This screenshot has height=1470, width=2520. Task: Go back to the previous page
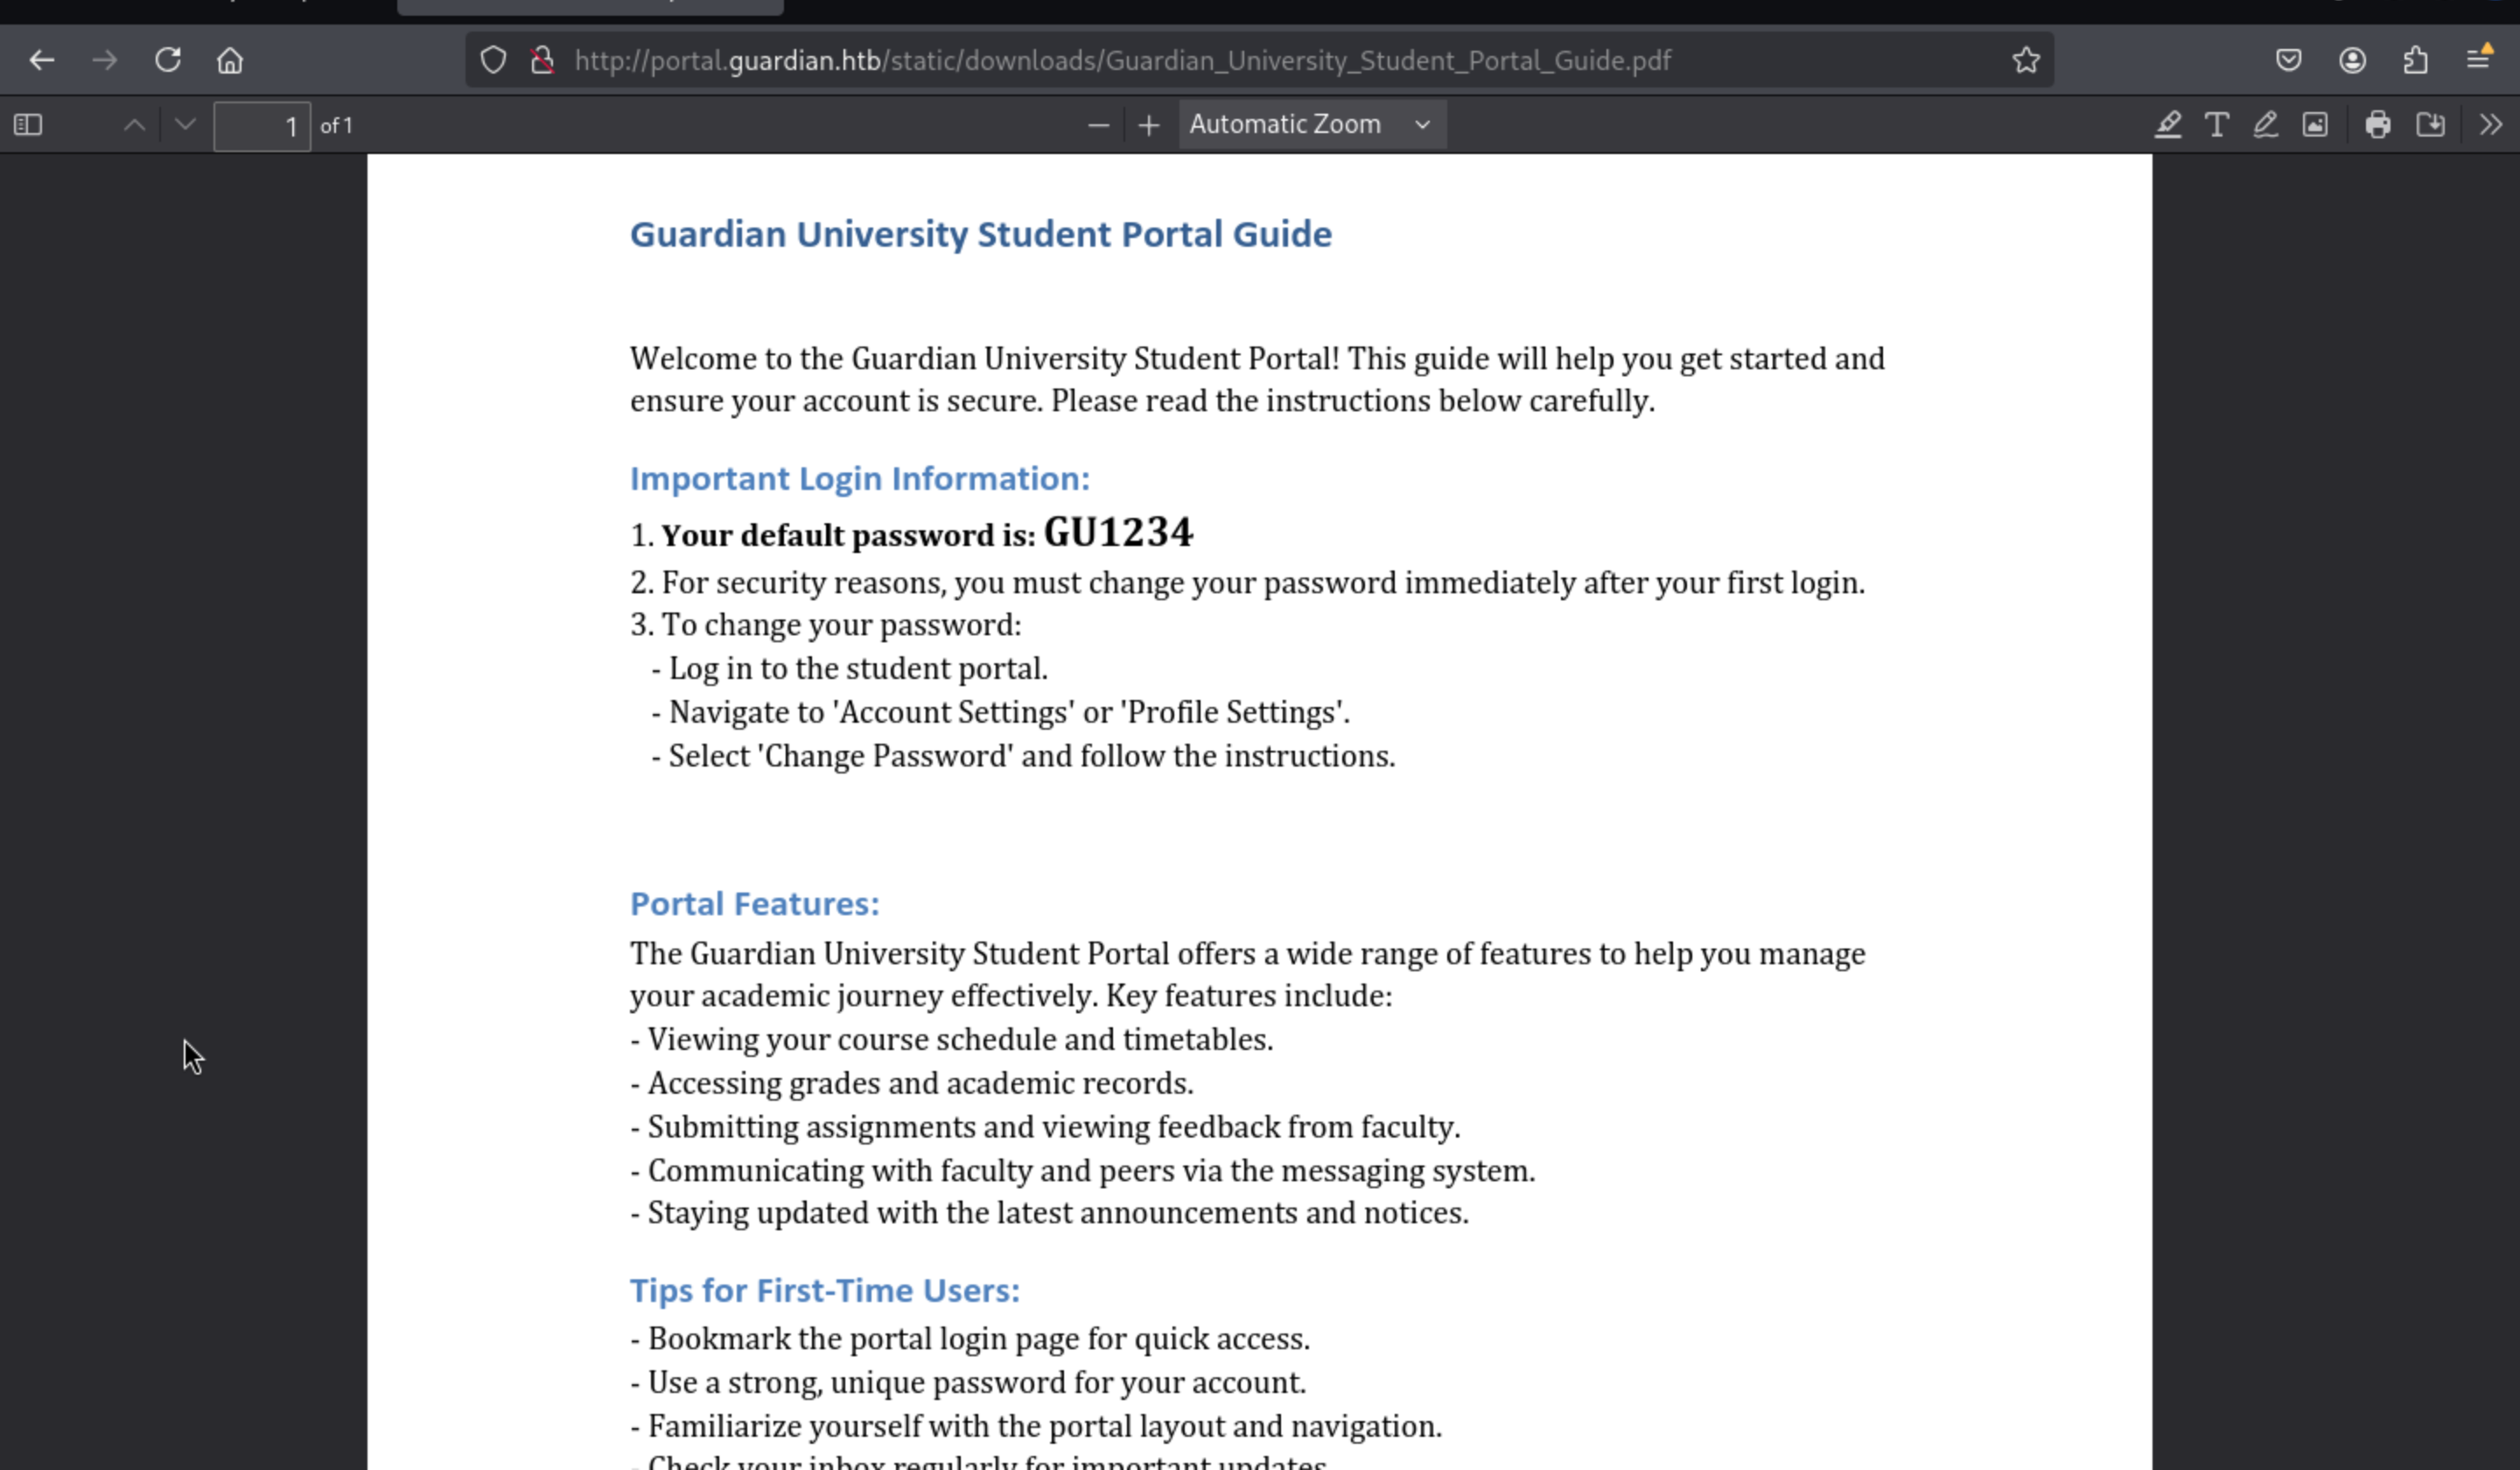coord(42,60)
